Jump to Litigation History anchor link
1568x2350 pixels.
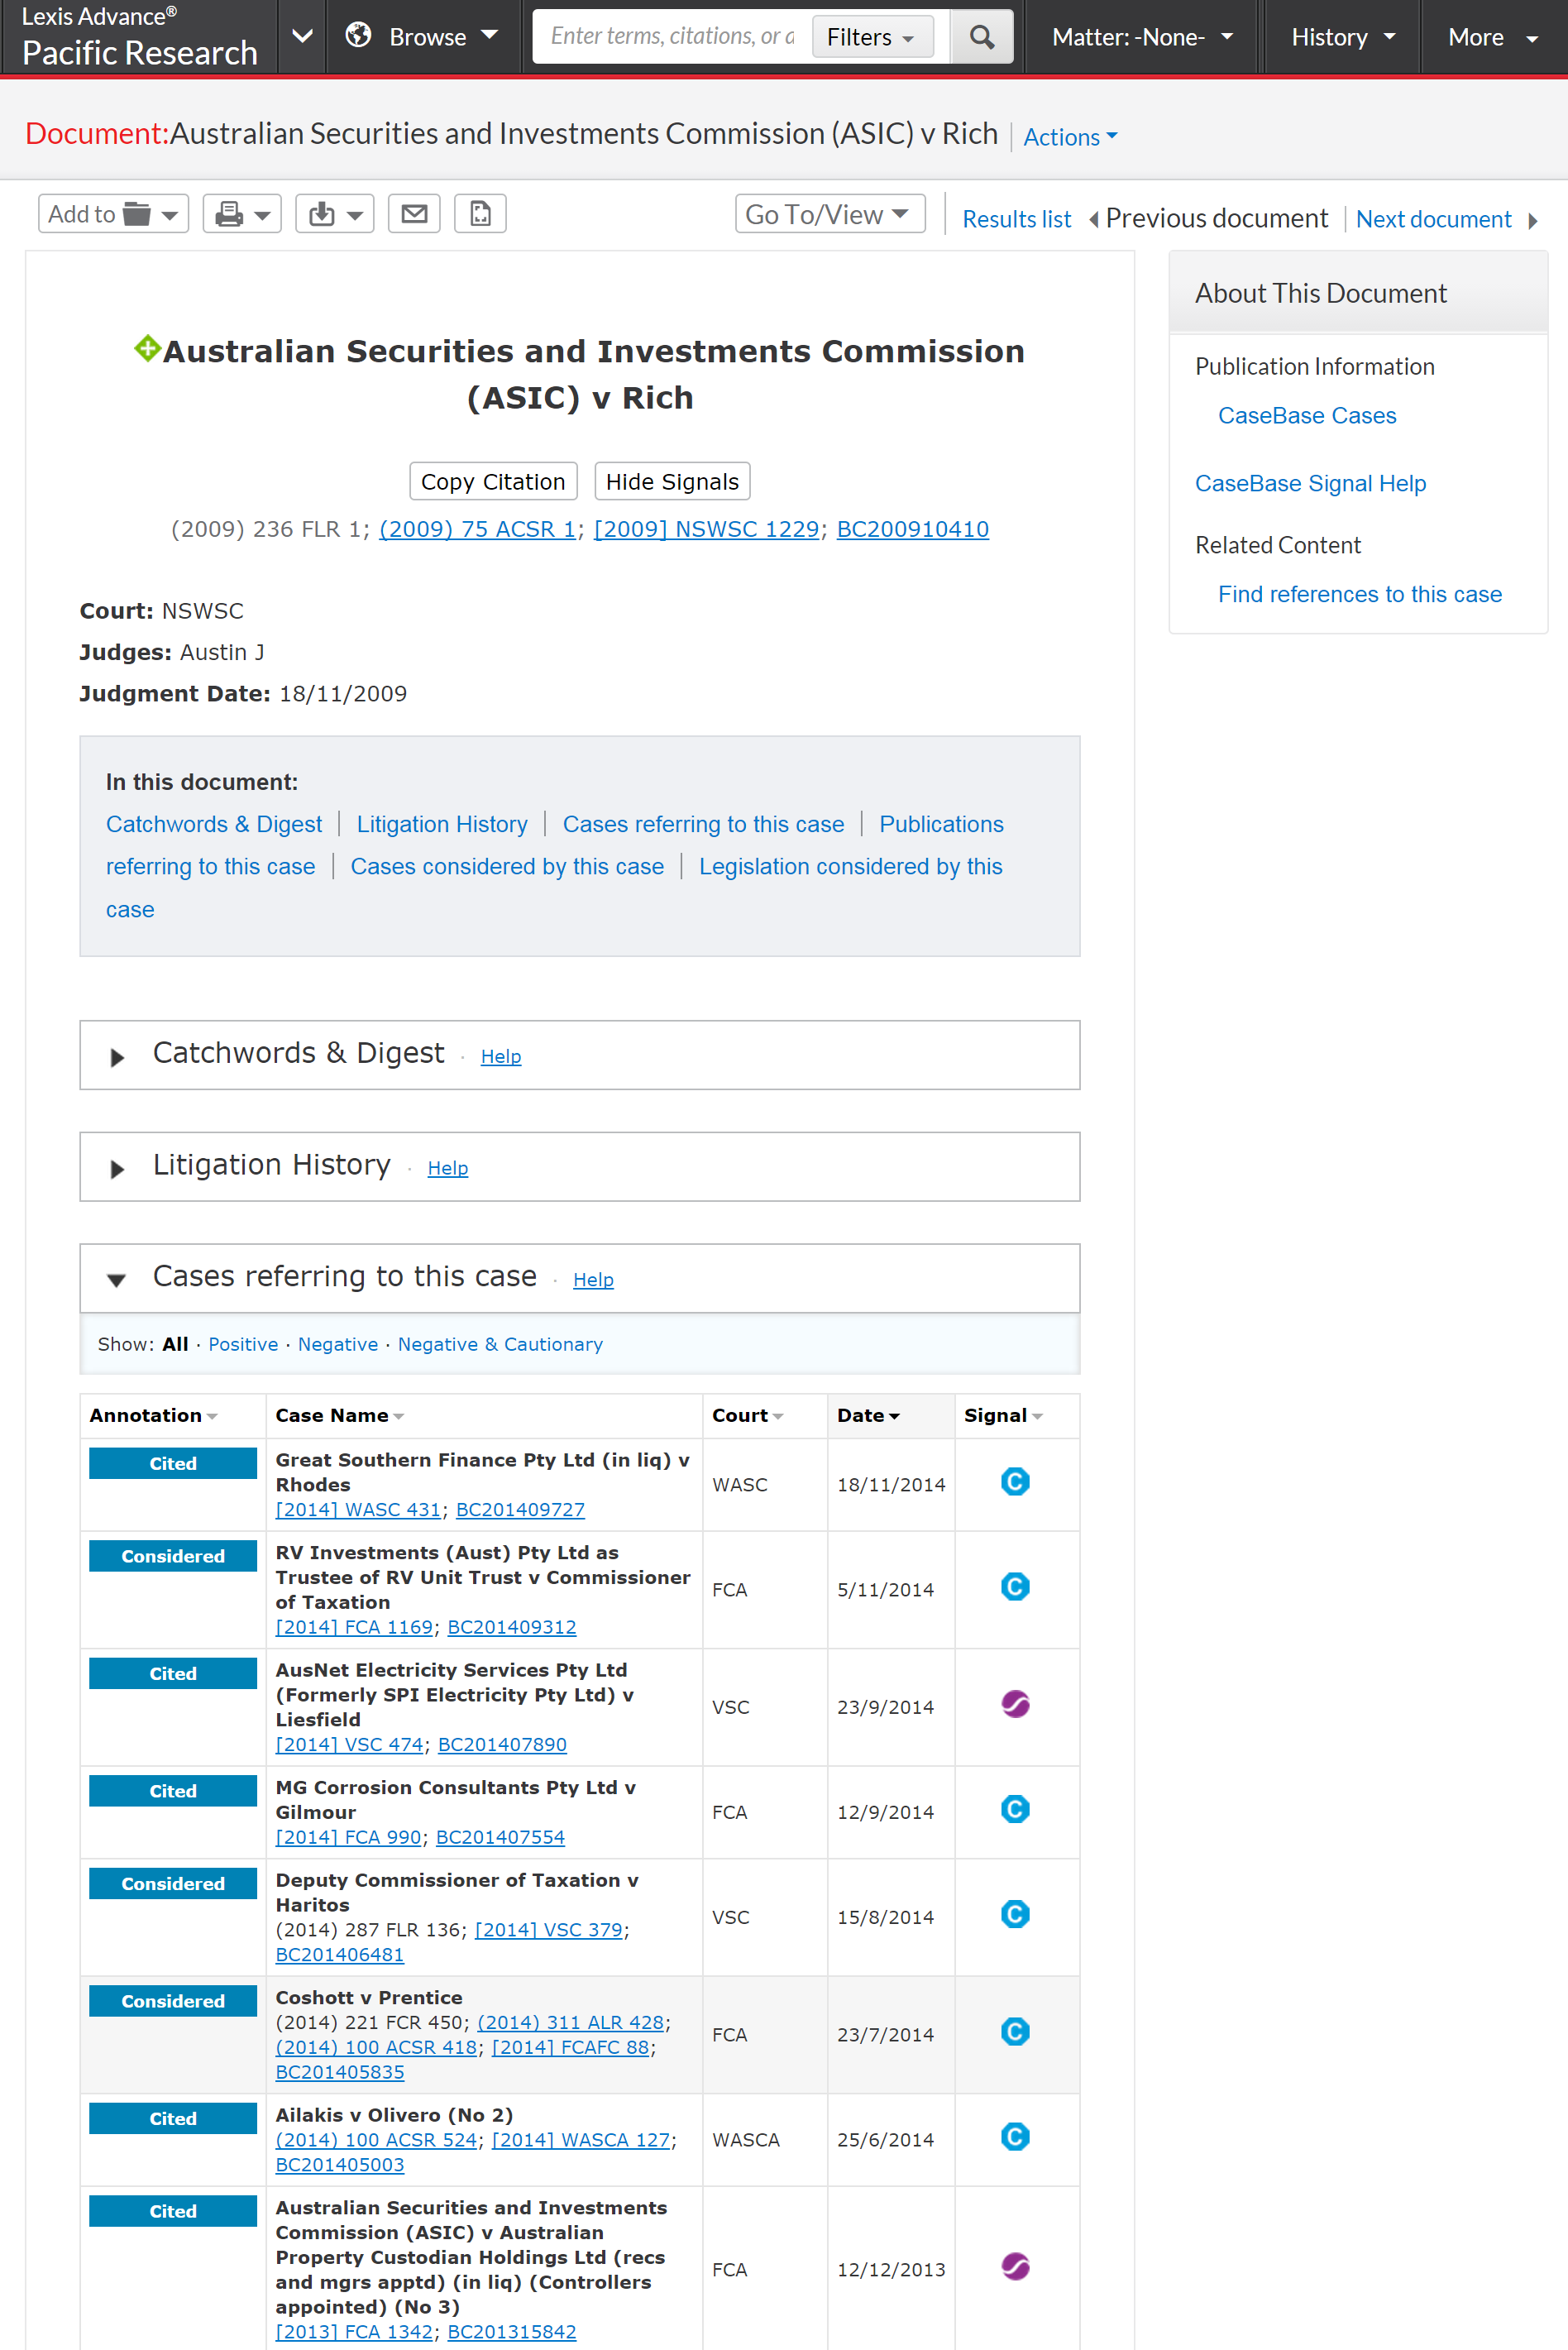[442, 824]
